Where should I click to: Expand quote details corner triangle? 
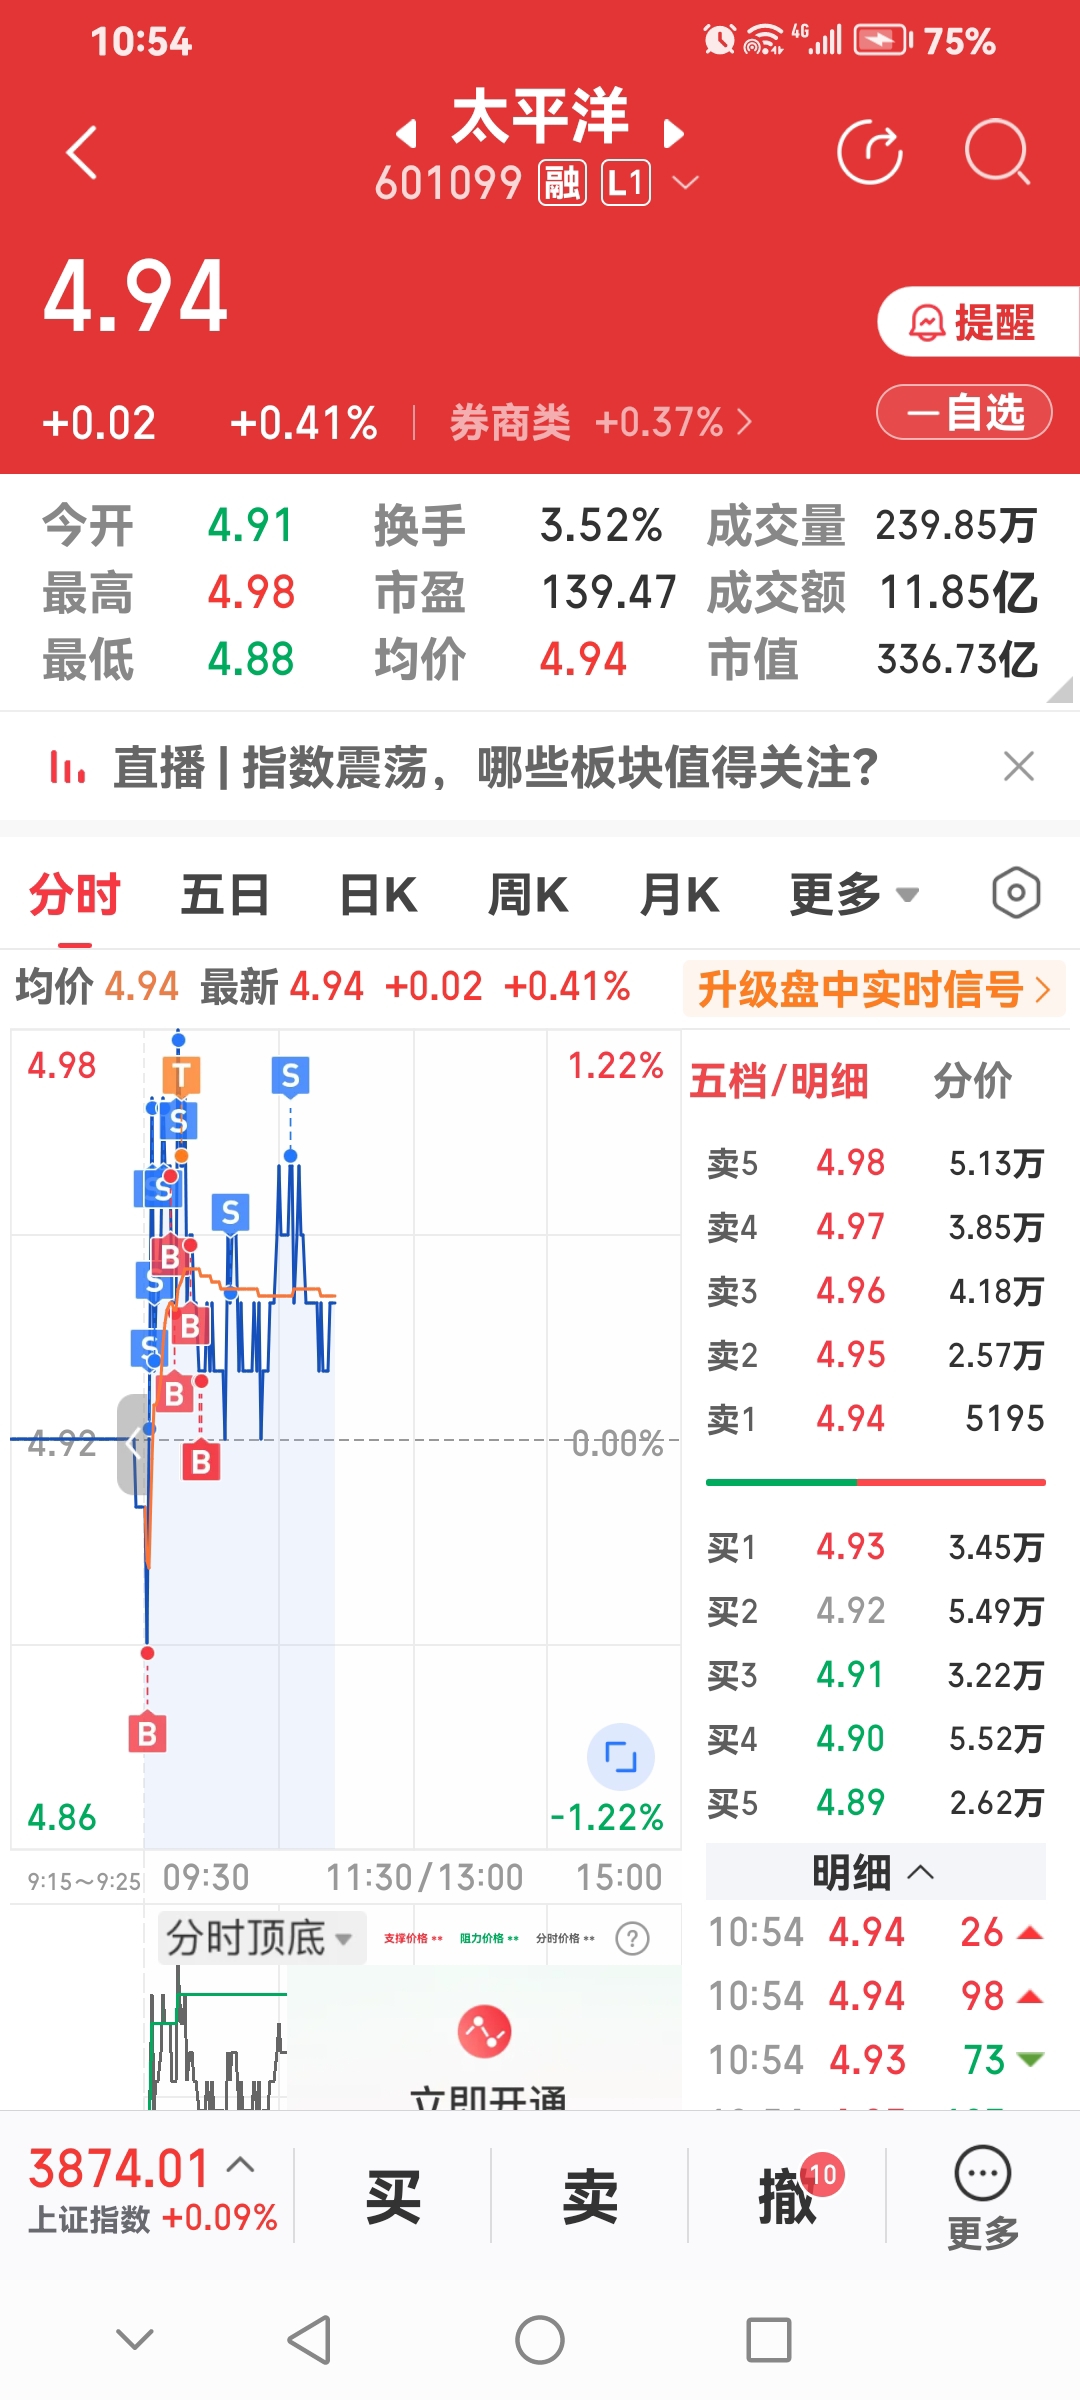point(1060,691)
